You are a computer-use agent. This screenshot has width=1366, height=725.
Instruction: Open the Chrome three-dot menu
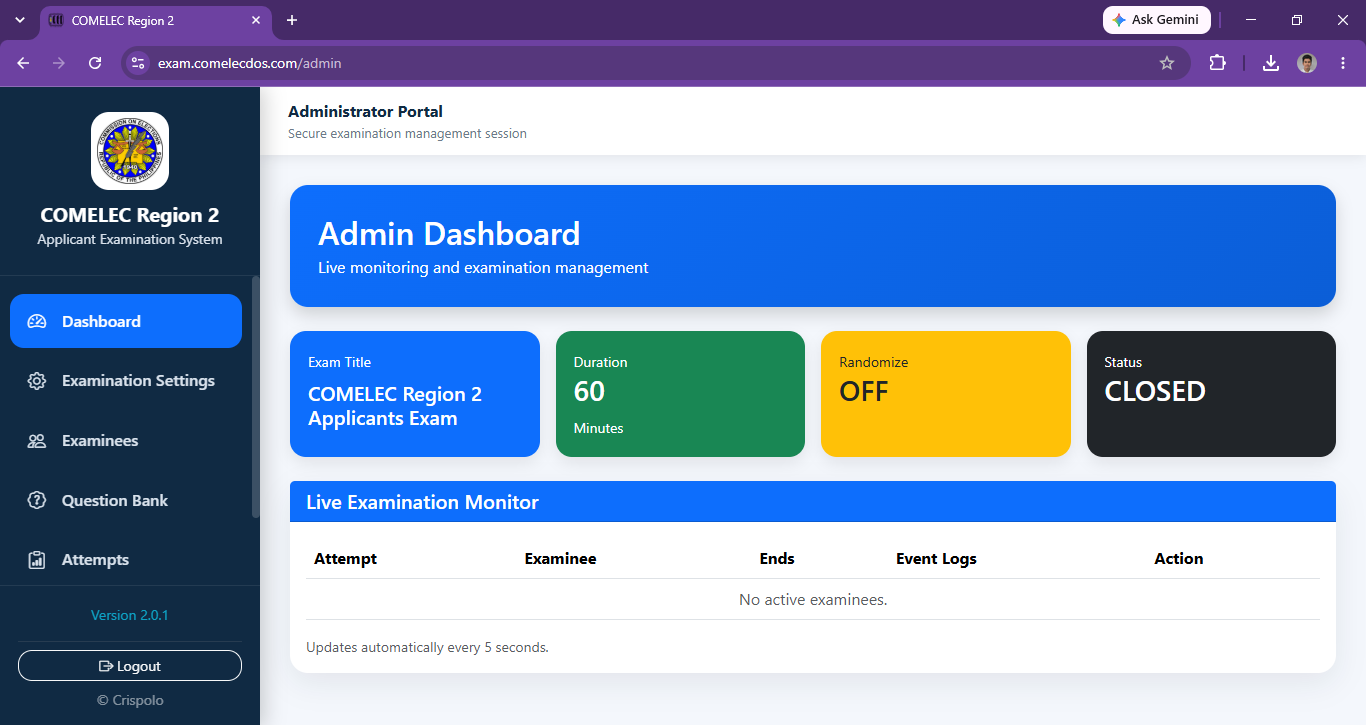click(1343, 63)
